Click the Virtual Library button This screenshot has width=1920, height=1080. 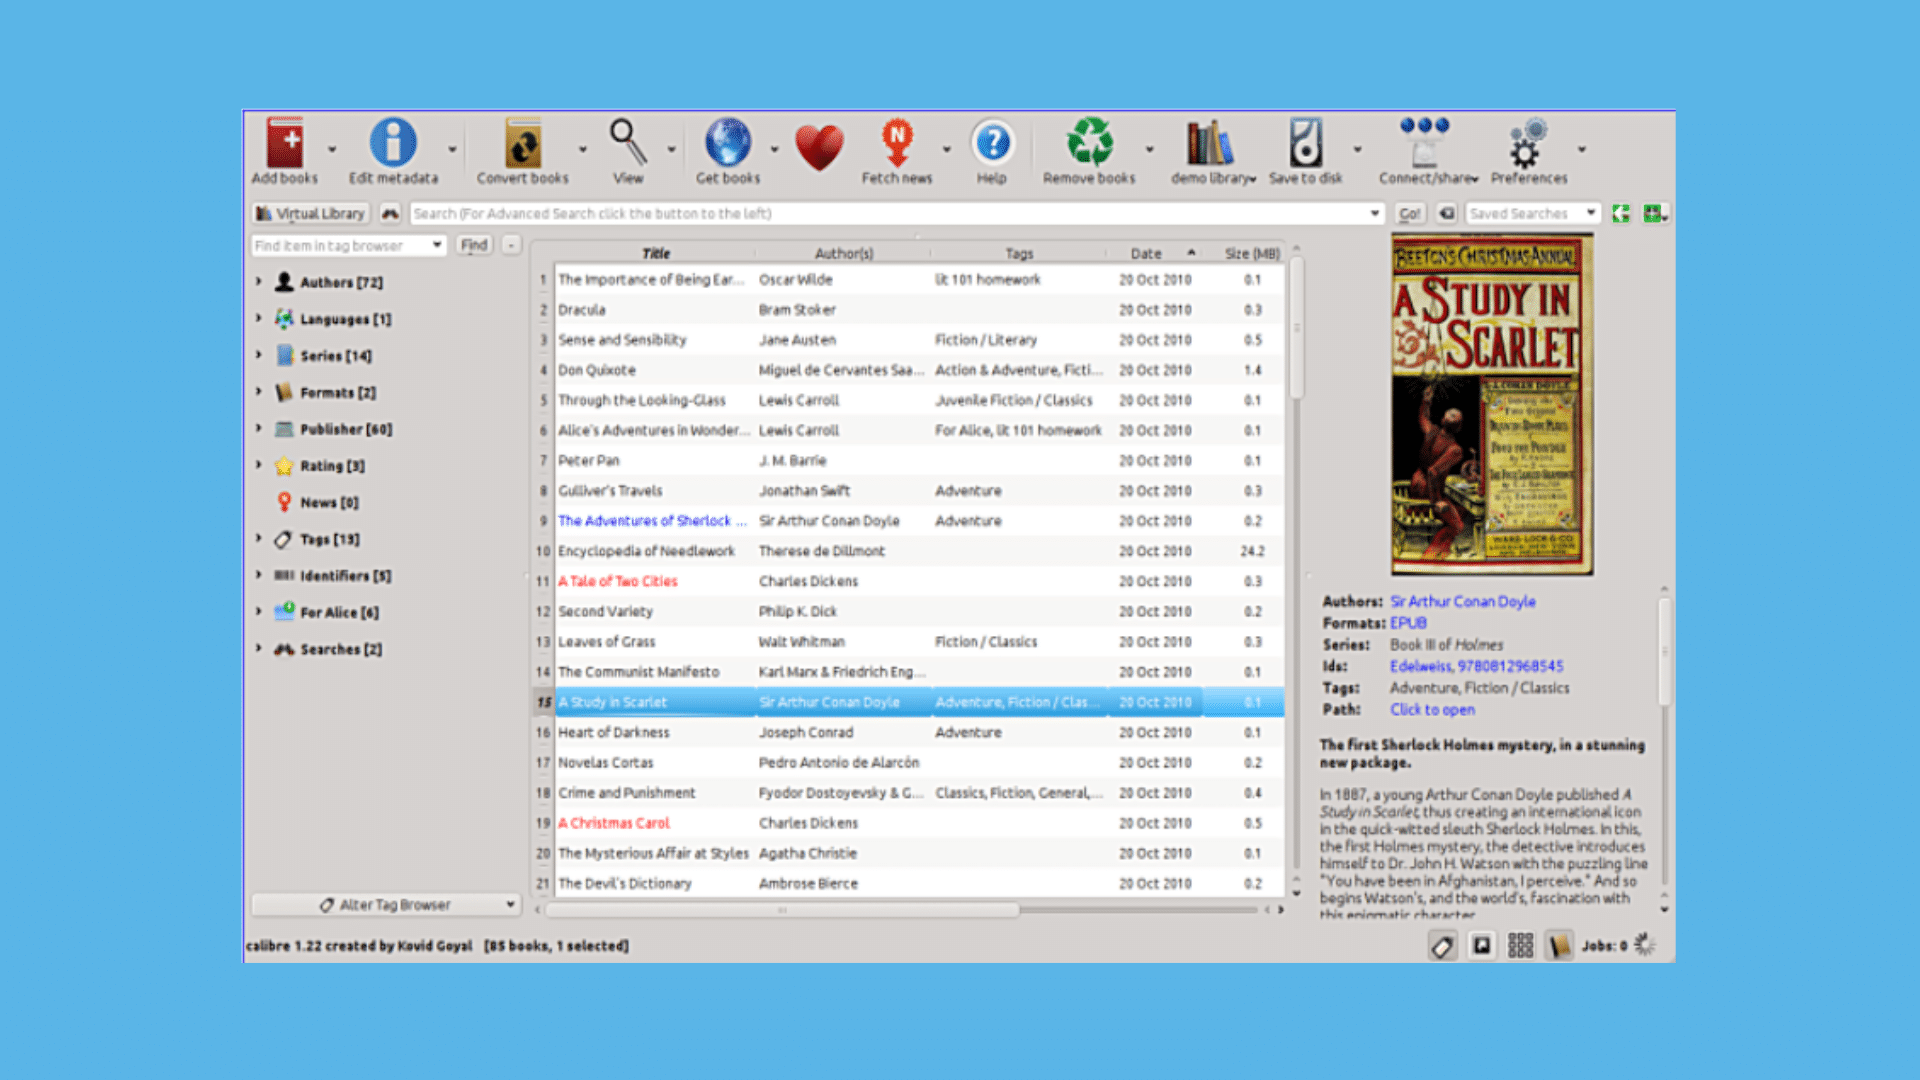[311, 213]
